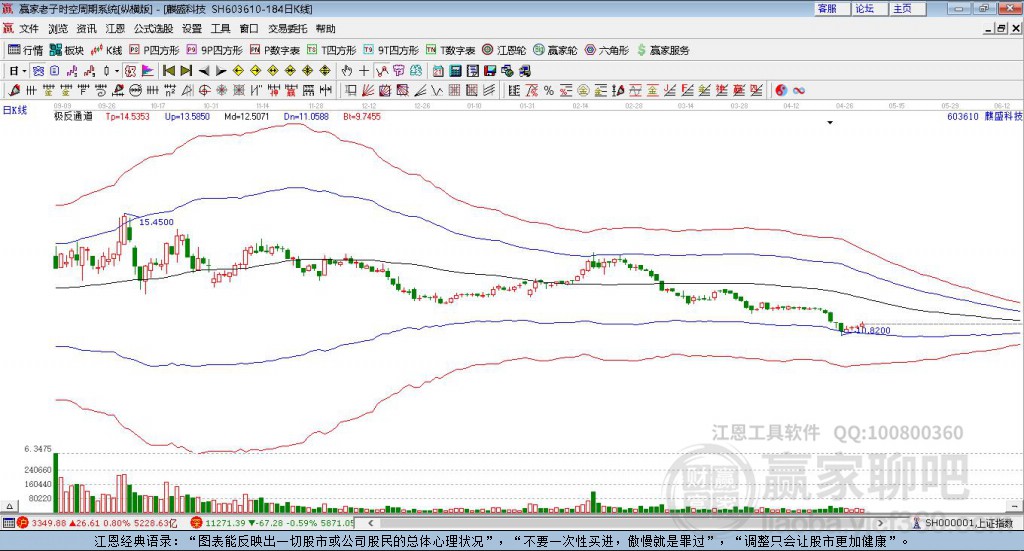
Task: Click the Tp=14.5353 indicator value
Action: click(127, 116)
